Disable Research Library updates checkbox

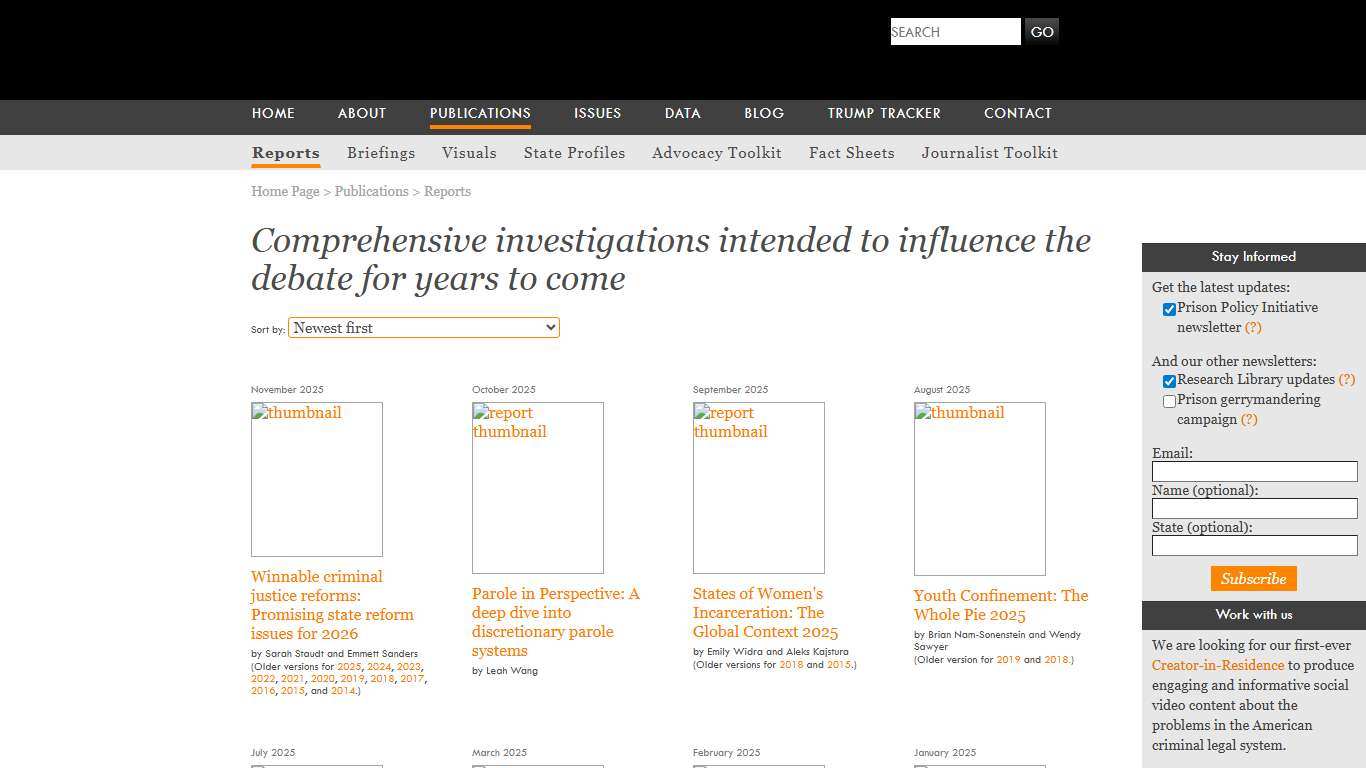[1169, 381]
